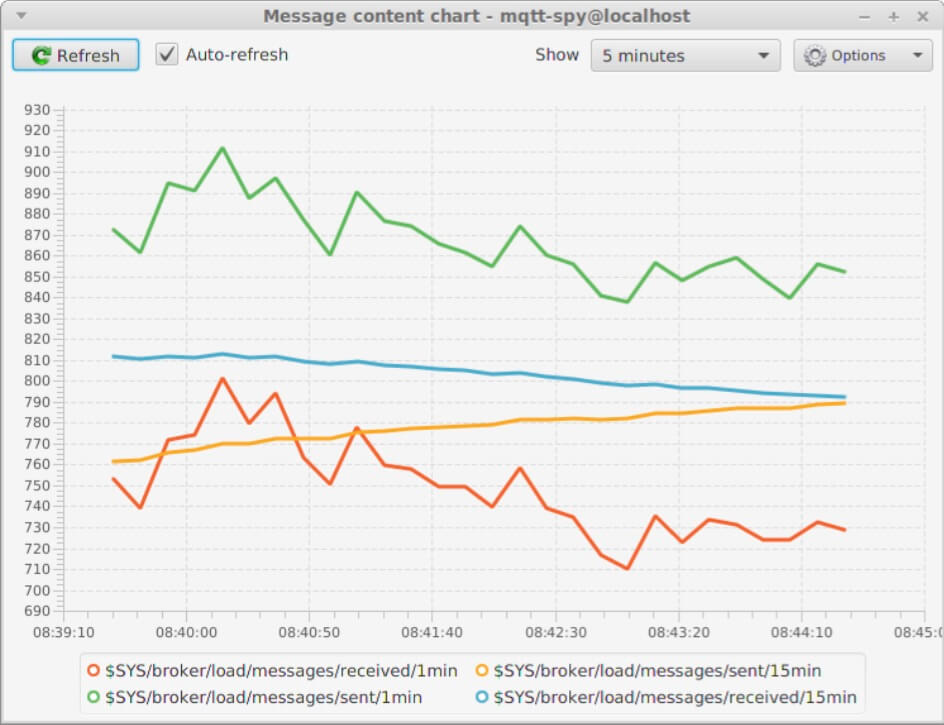Click the red received/1min legend circle
This screenshot has width=944, height=725.
click(x=93, y=670)
